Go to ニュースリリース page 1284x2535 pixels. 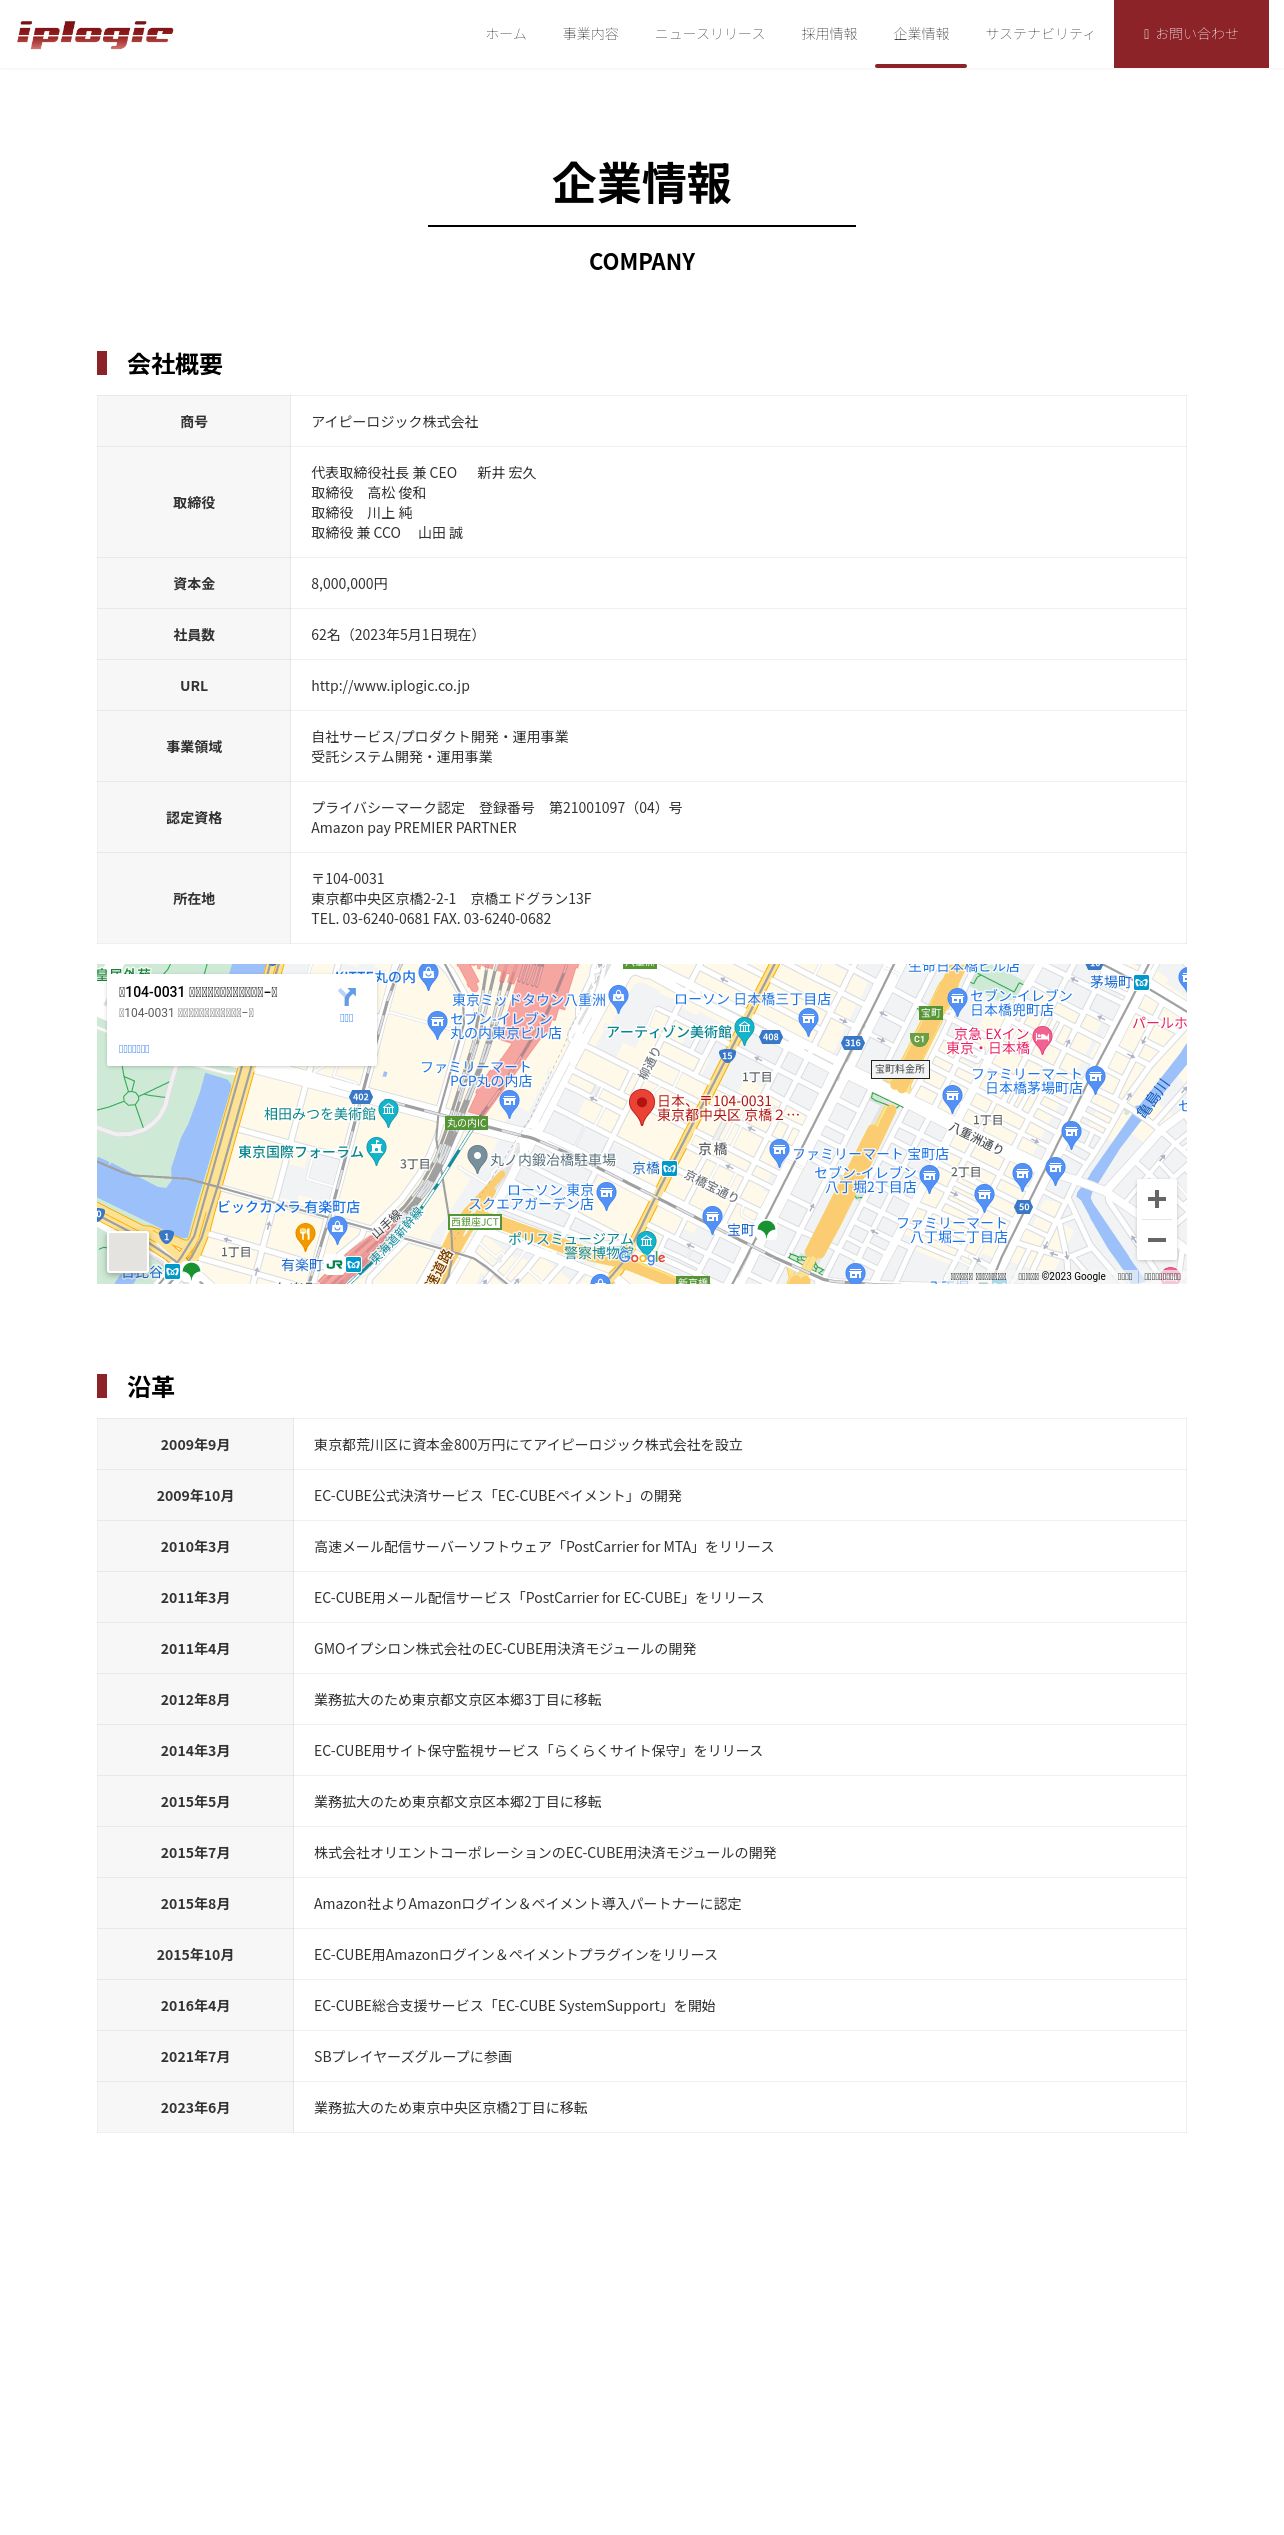pos(709,34)
